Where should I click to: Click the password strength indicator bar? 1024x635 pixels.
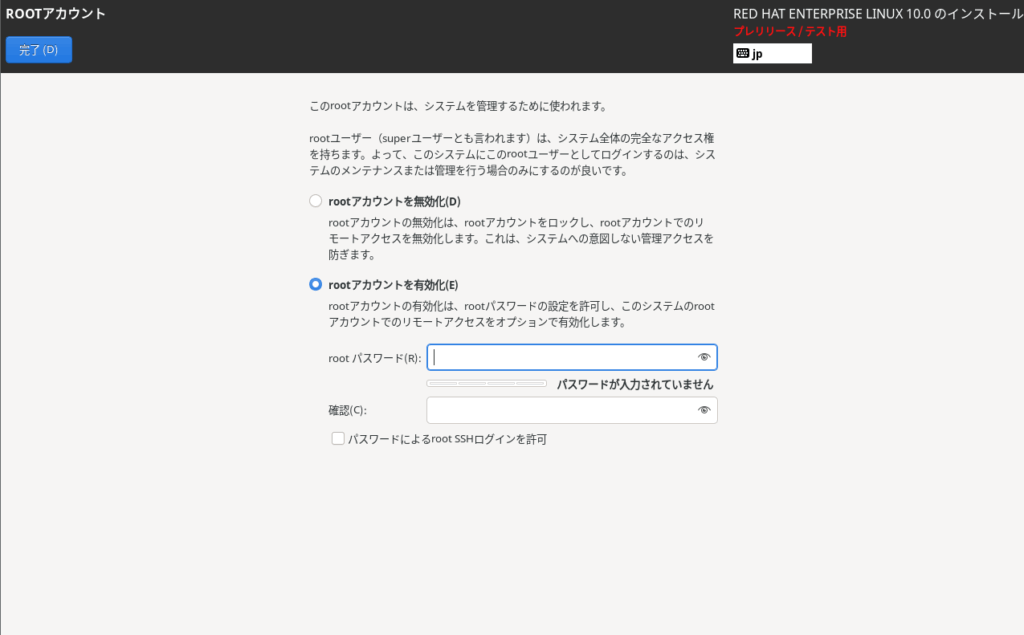click(x=486, y=383)
